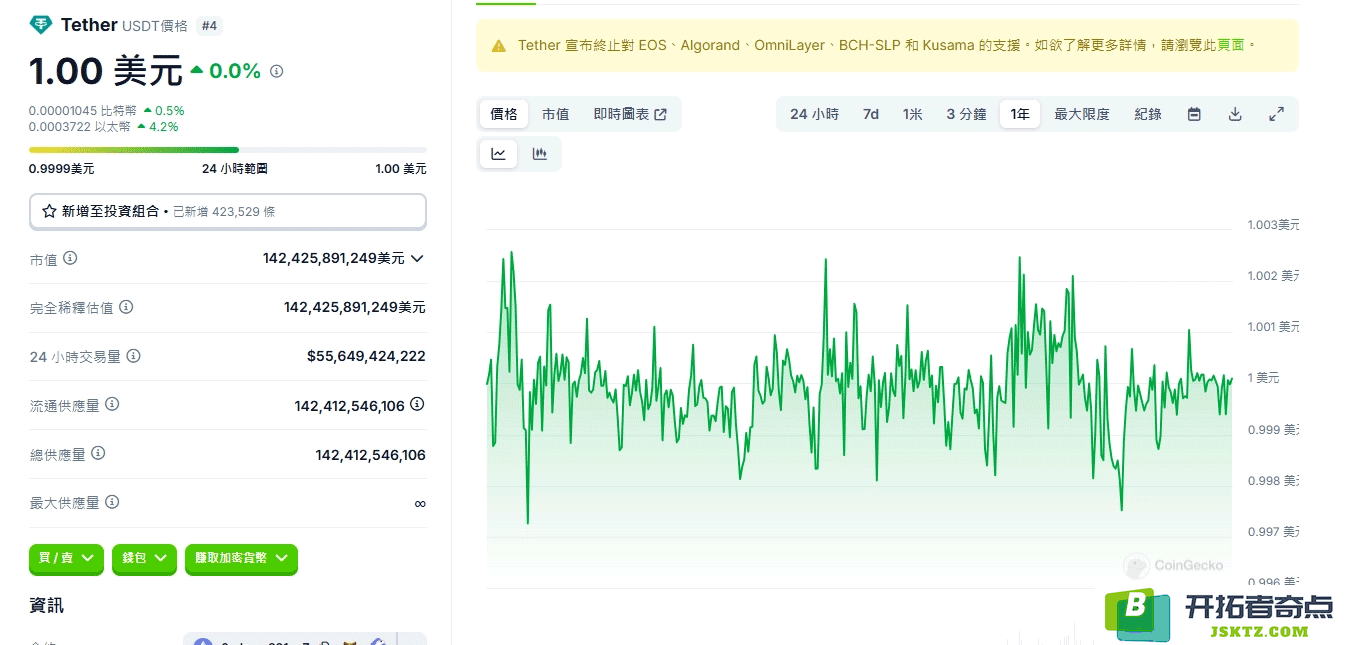The image size is (1345, 645).
Task: Select the 價格 chart tab
Action: [504, 114]
